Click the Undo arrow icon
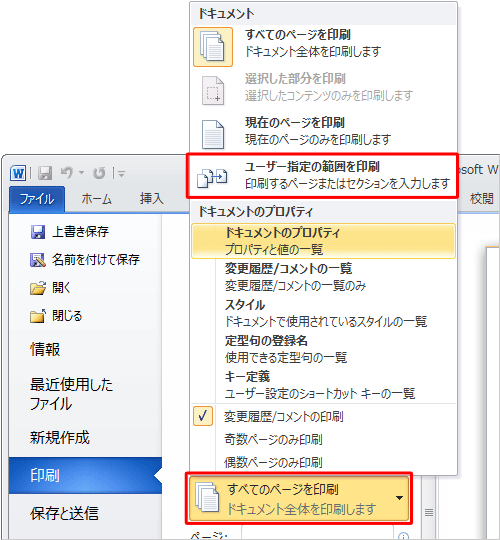The image size is (500, 540). click(x=67, y=172)
